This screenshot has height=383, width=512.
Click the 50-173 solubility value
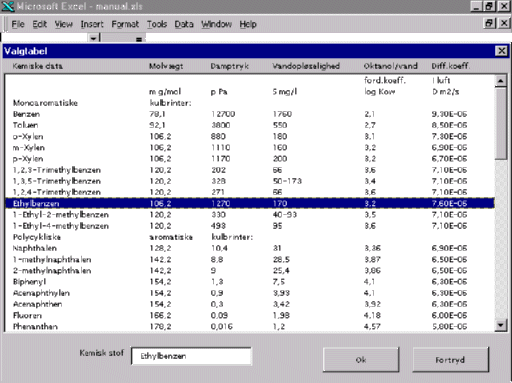[287, 181]
